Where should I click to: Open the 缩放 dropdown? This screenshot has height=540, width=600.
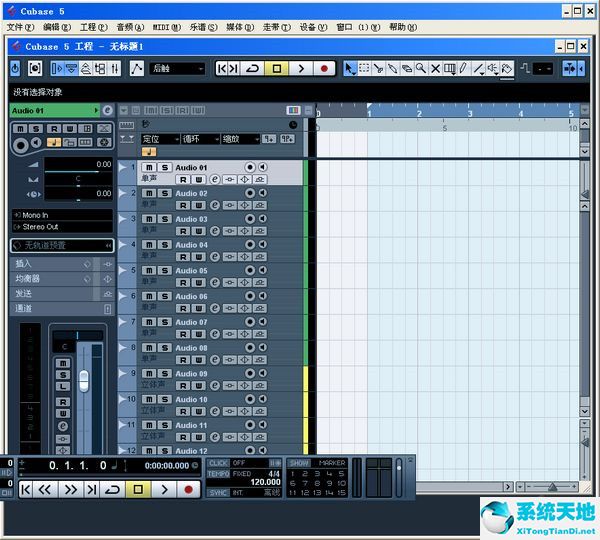[x=240, y=139]
